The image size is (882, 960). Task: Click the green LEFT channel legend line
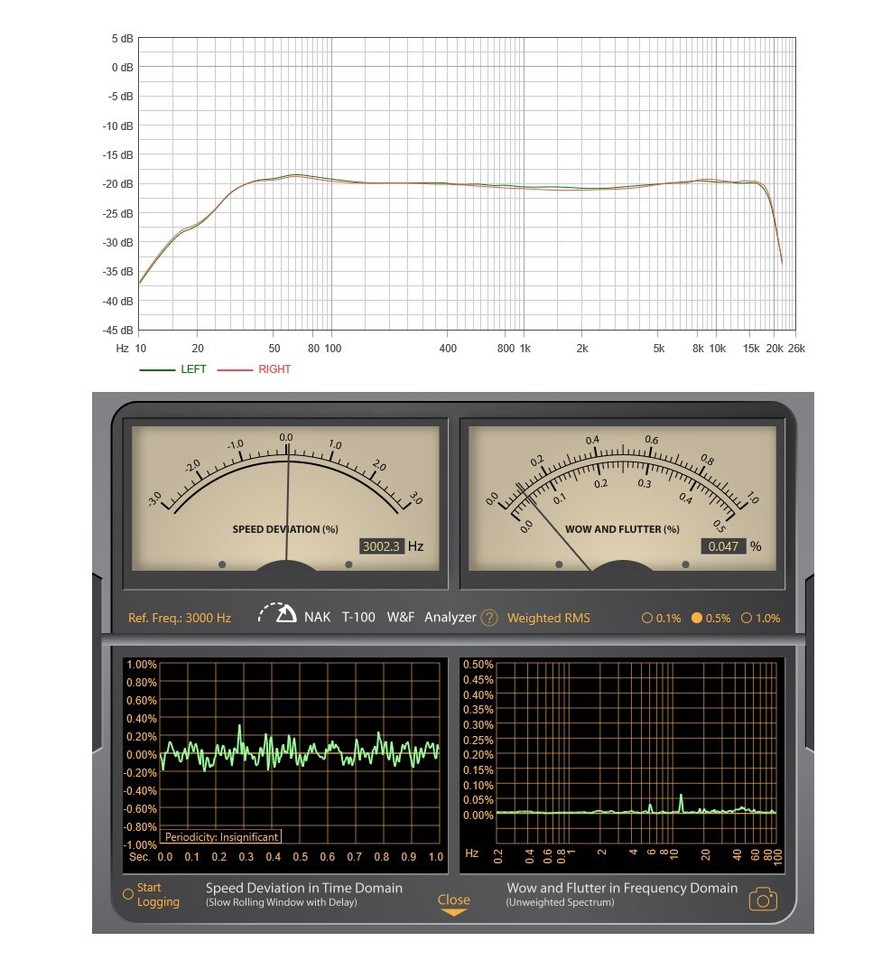pyautogui.click(x=156, y=370)
